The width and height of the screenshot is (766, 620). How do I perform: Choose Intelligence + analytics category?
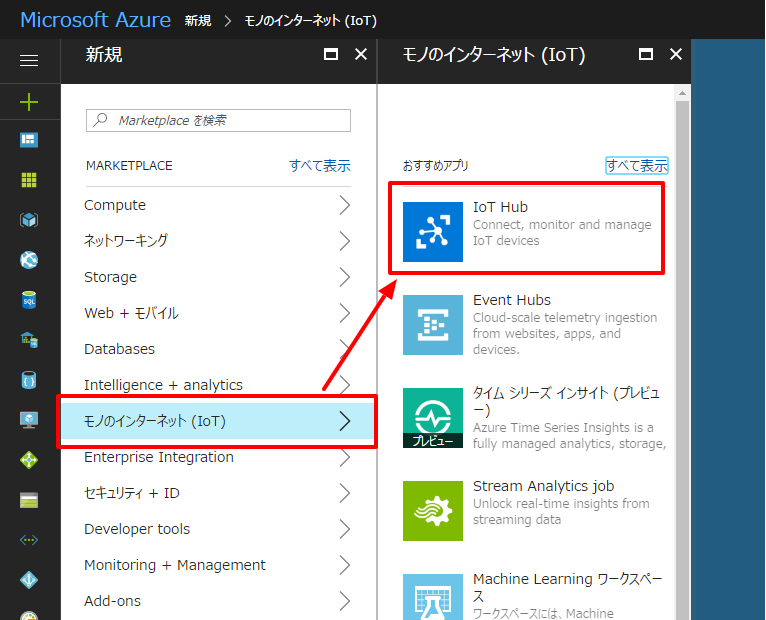(218, 385)
